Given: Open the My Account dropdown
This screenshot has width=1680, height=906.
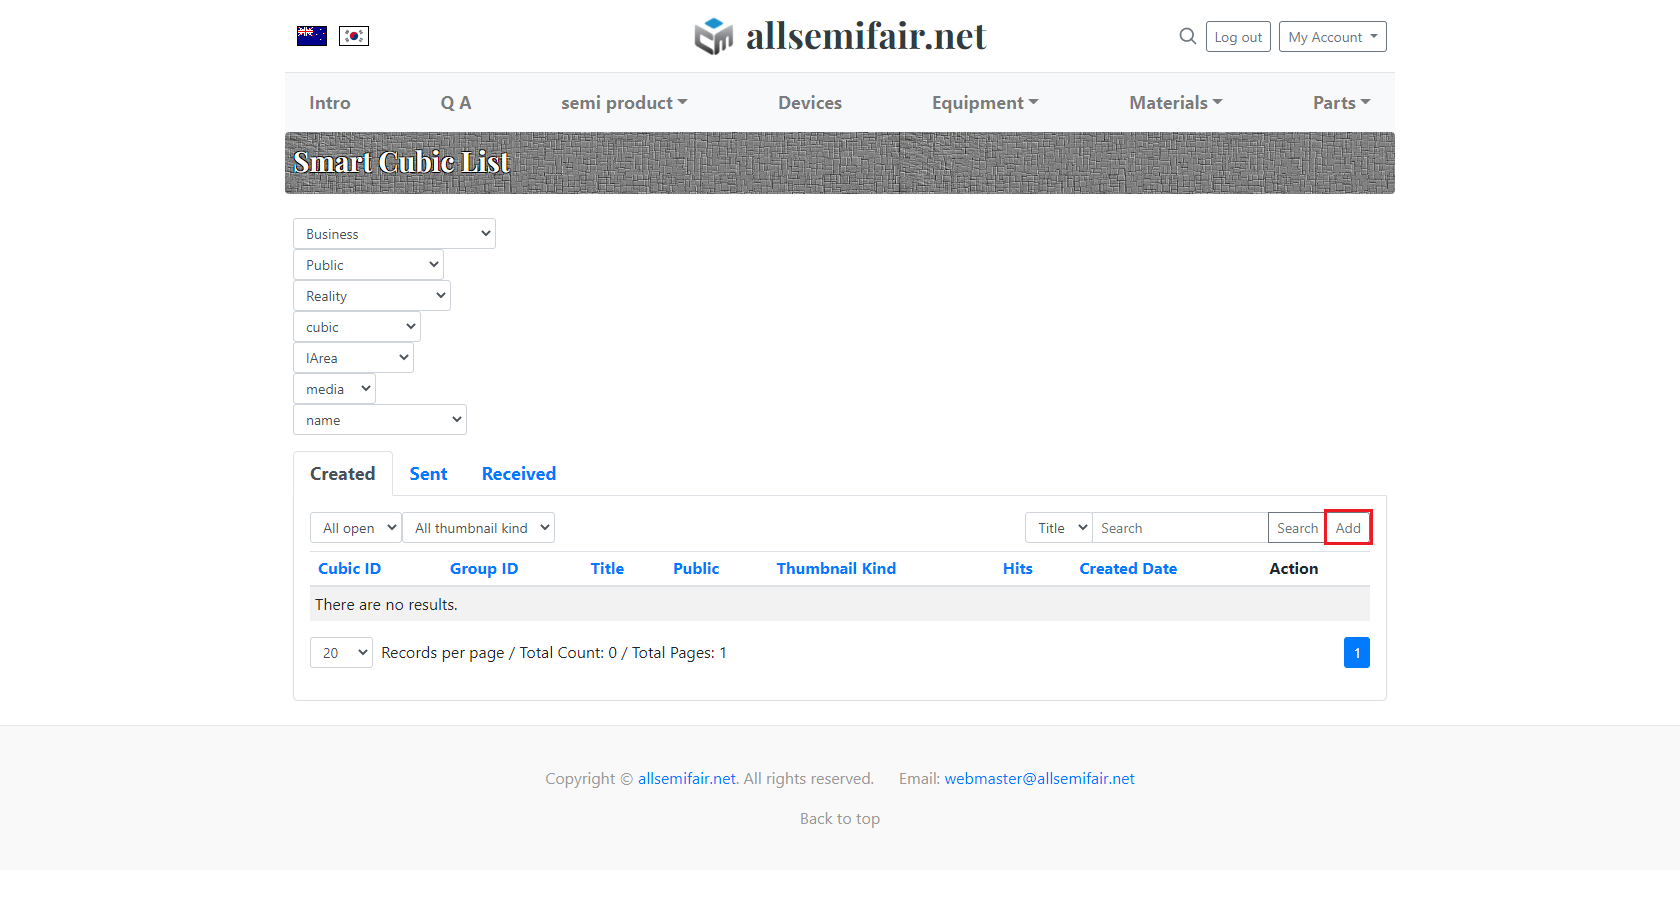Looking at the screenshot, I should (1333, 37).
